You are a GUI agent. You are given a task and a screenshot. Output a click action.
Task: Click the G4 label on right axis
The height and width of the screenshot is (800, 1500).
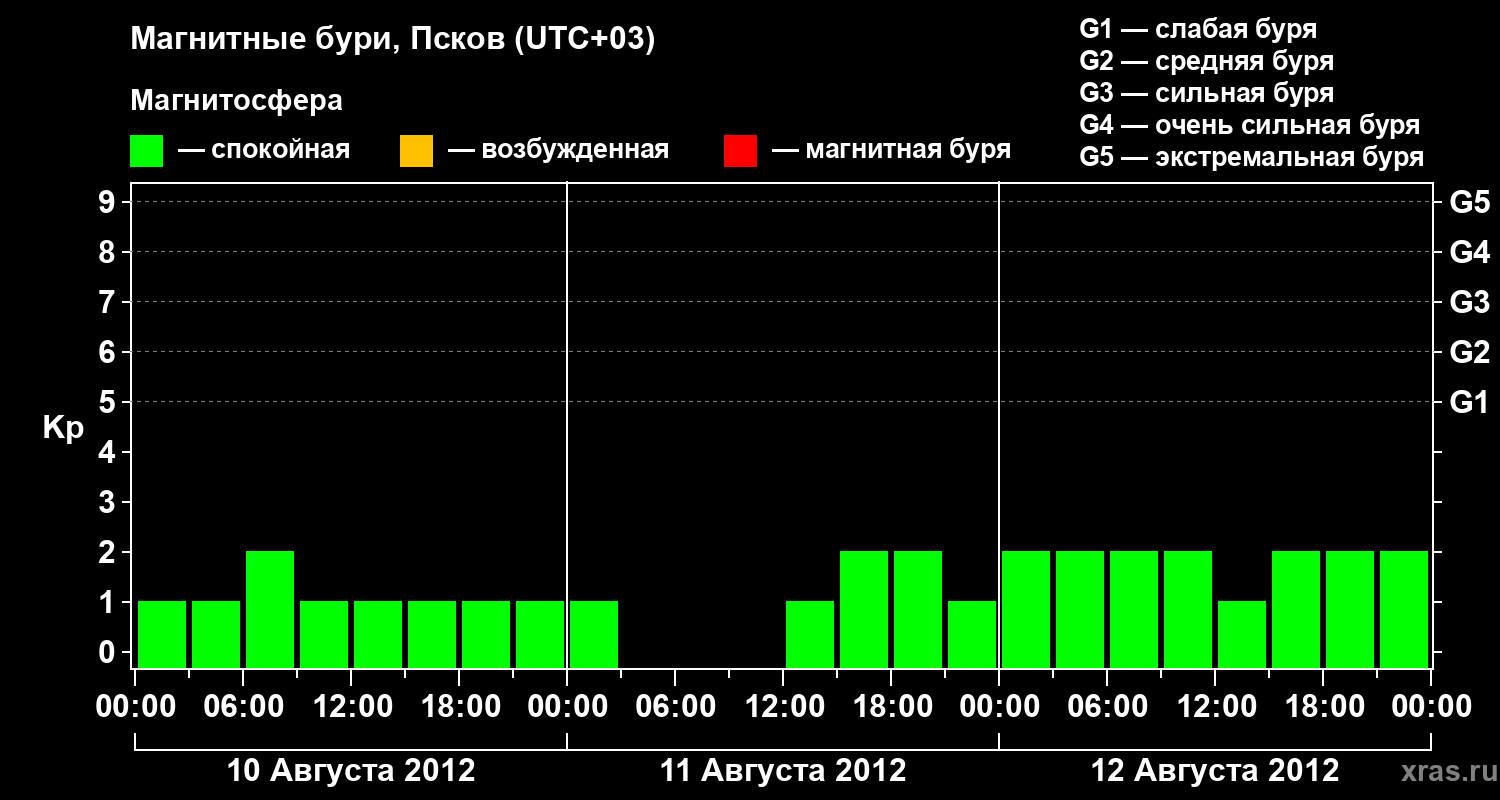pyautogui.click(x=1470, y=252)
